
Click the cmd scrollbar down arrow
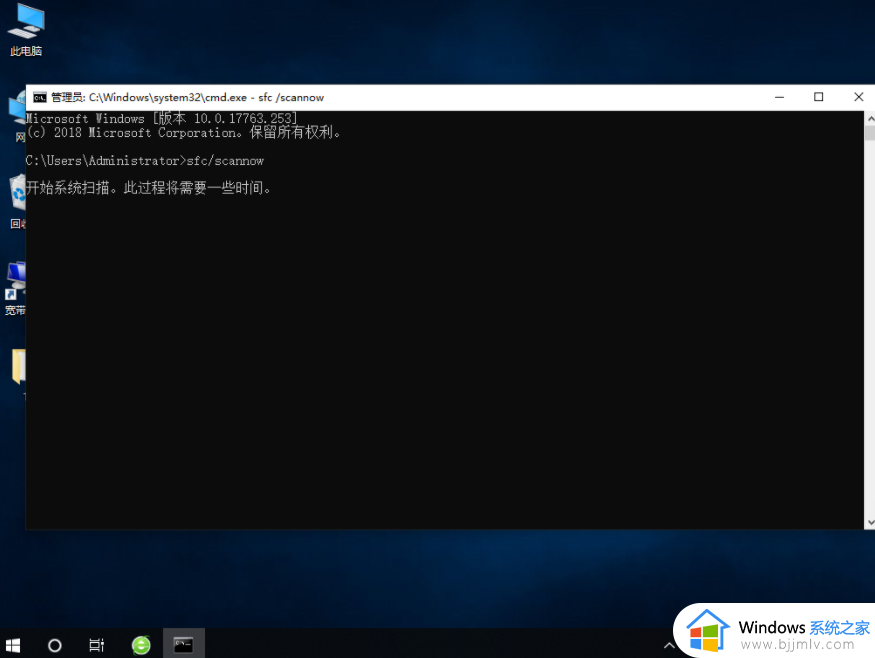[870, 522]
